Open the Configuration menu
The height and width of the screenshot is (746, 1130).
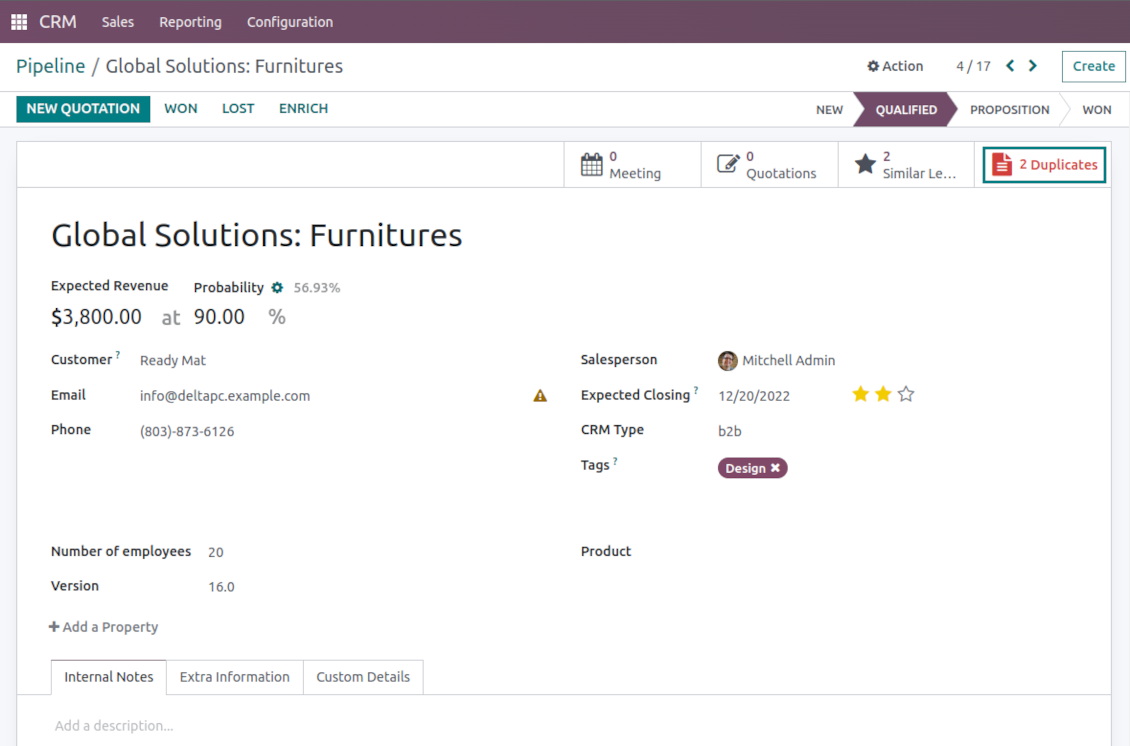coord(290,22)
